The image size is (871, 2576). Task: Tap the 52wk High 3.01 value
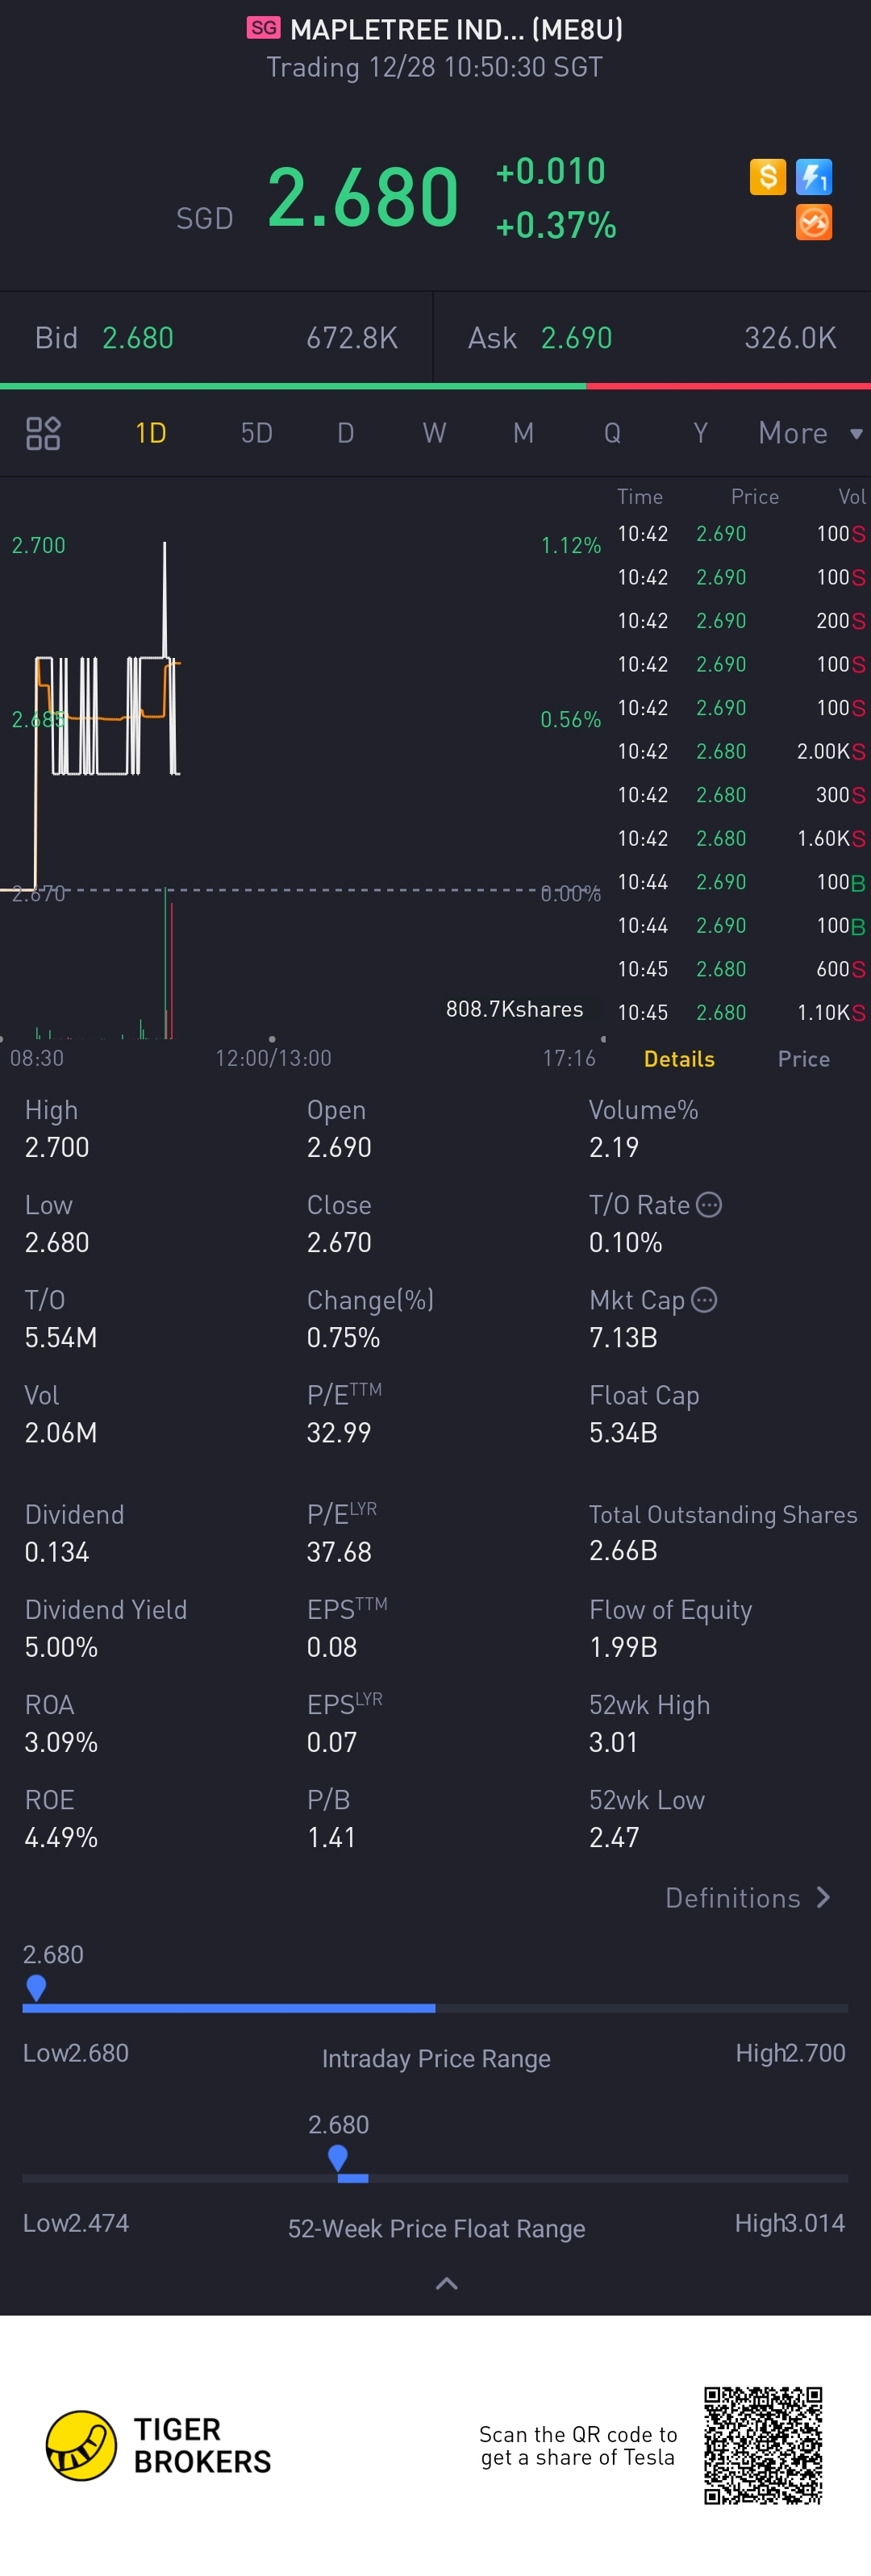[x=613, y=1742]
